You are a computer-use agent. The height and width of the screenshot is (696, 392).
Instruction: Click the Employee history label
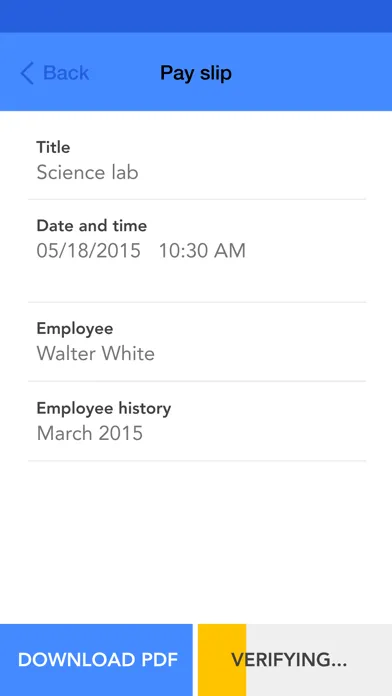pos(103,408)
